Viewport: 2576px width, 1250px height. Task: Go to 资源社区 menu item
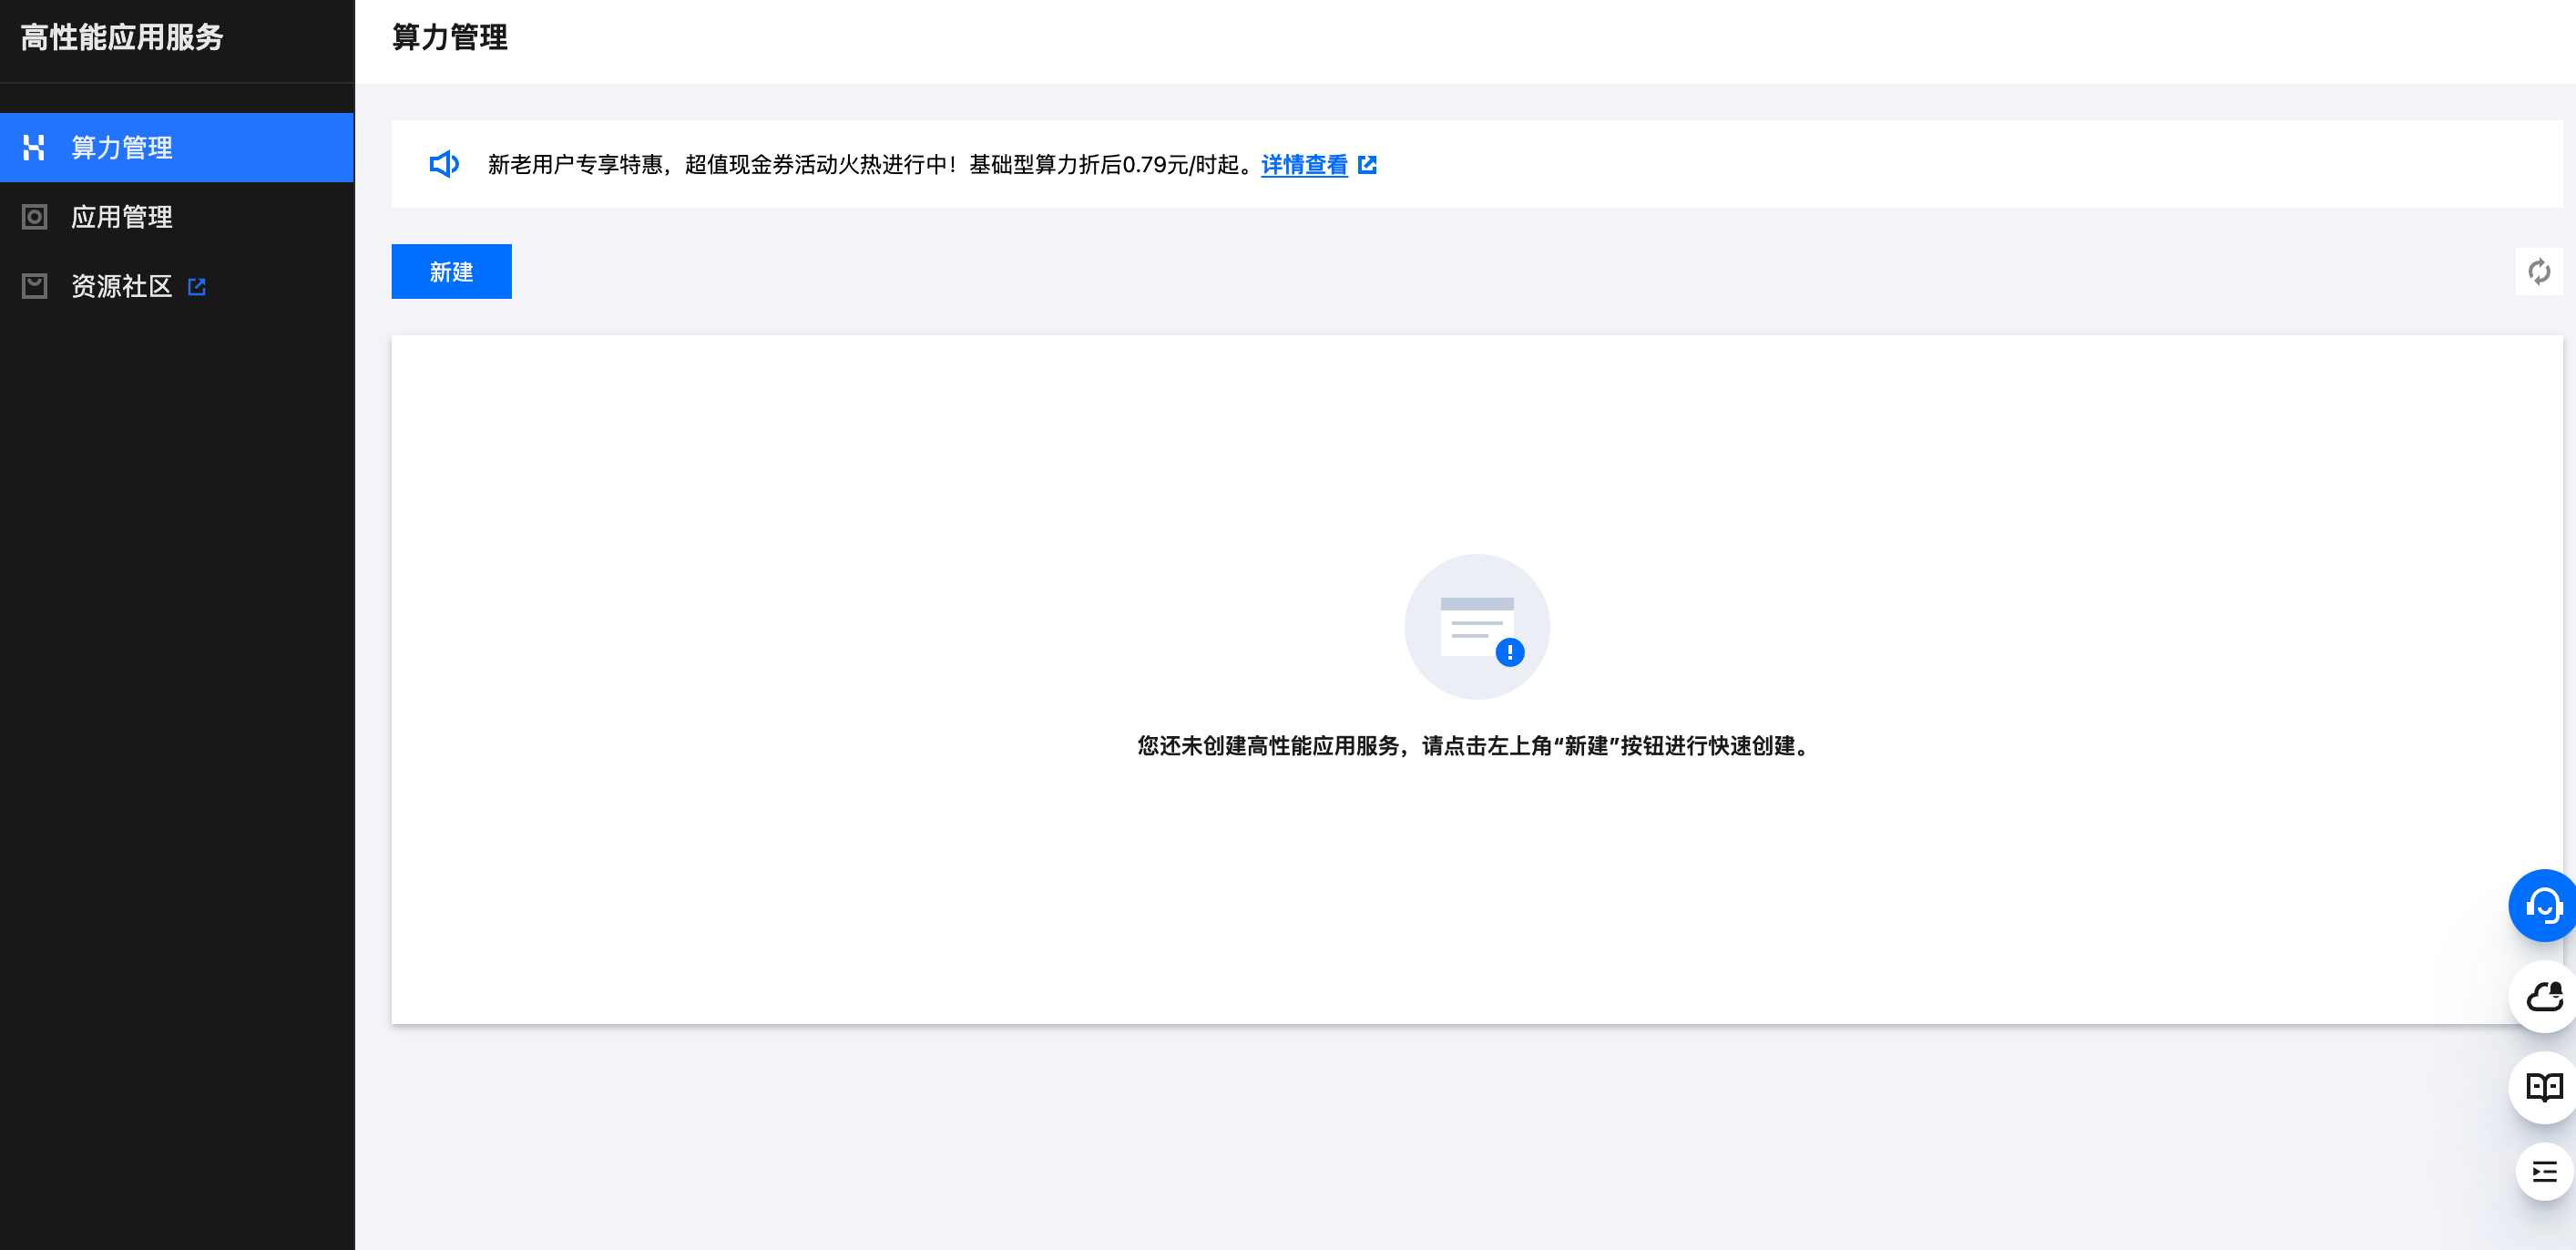coord(122,287)
